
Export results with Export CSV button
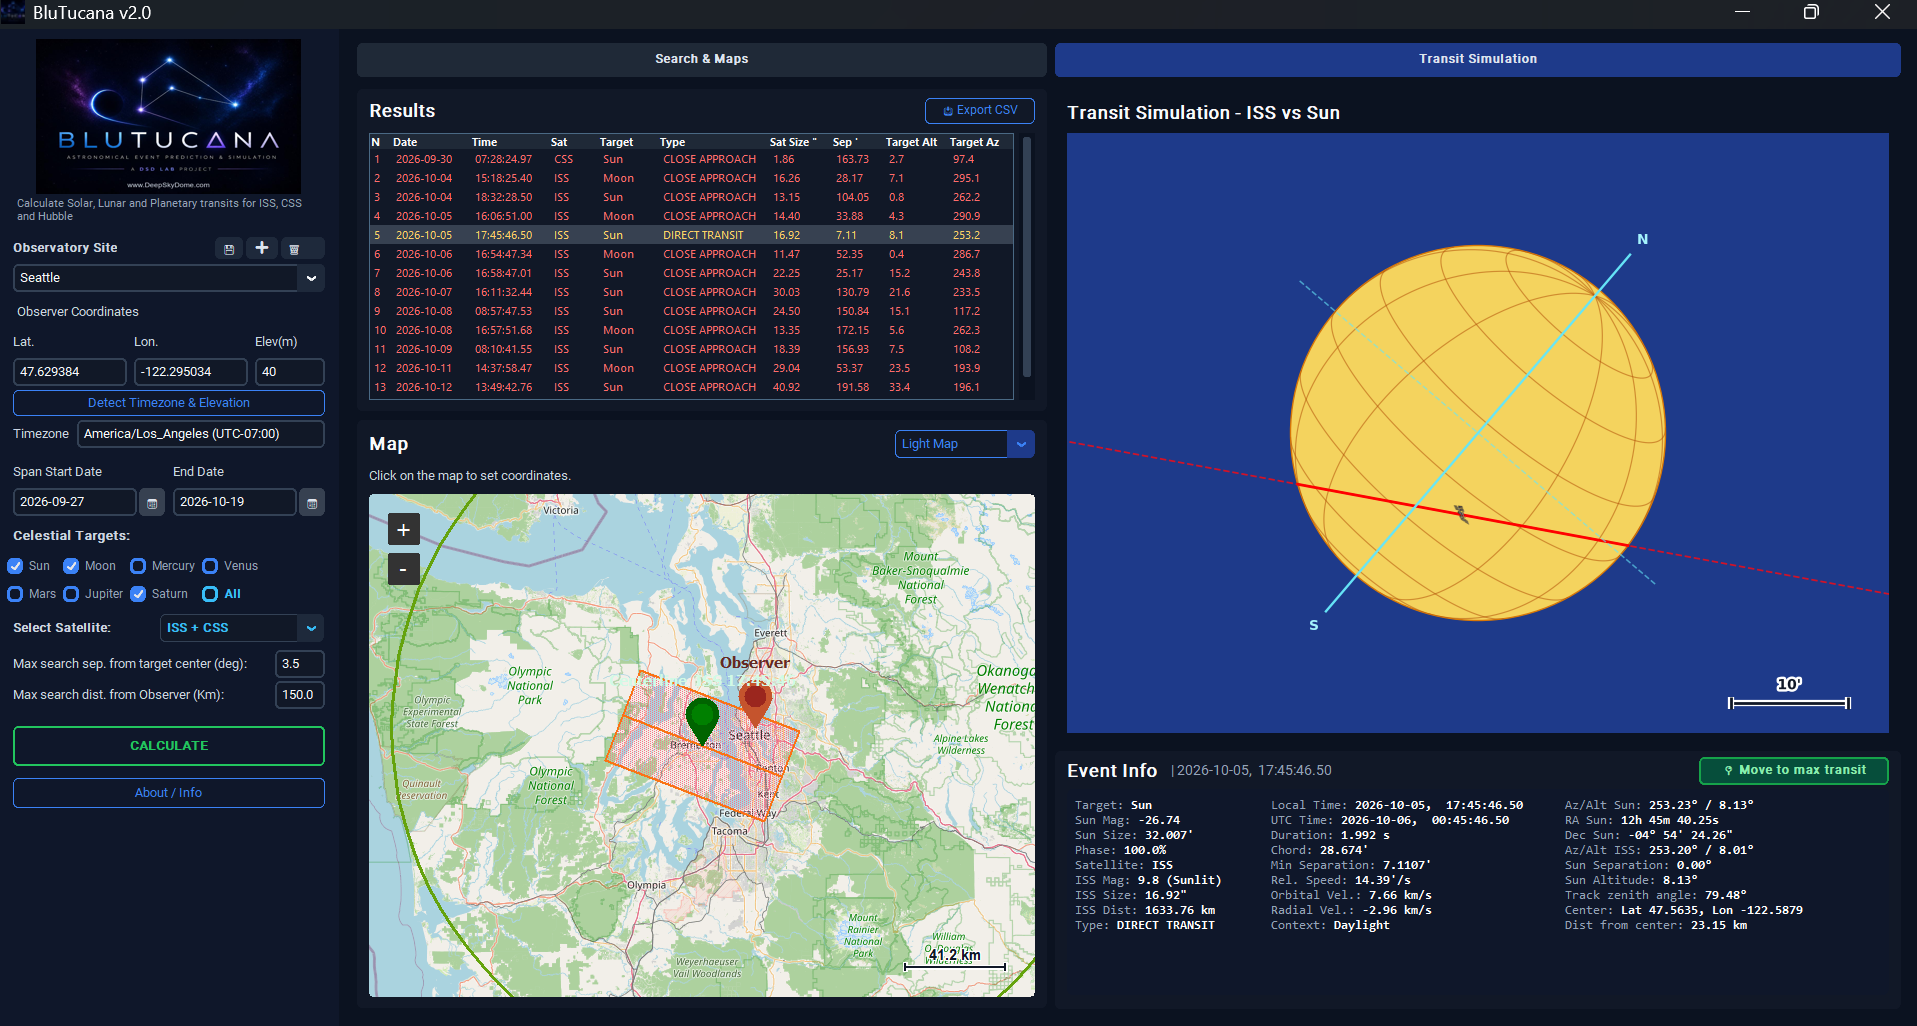(980, 111)
